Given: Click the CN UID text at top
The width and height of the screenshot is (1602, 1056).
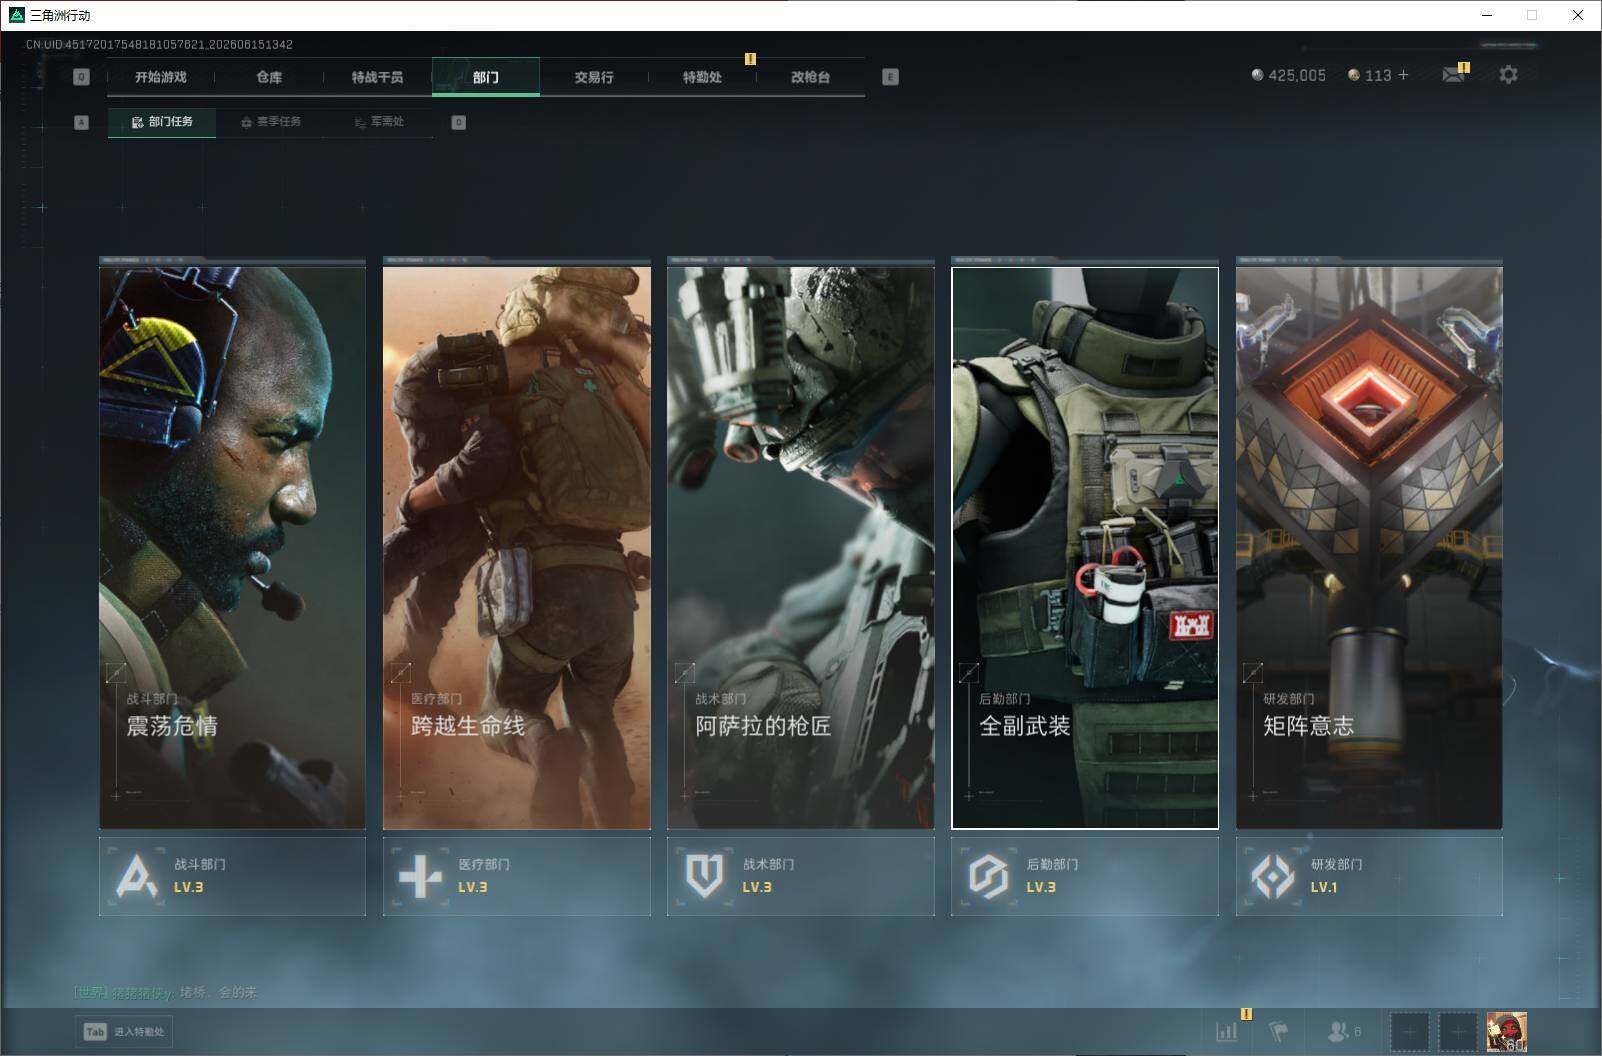Looking at the screenshot, I should pyautogui.click(x=160, y=45).
